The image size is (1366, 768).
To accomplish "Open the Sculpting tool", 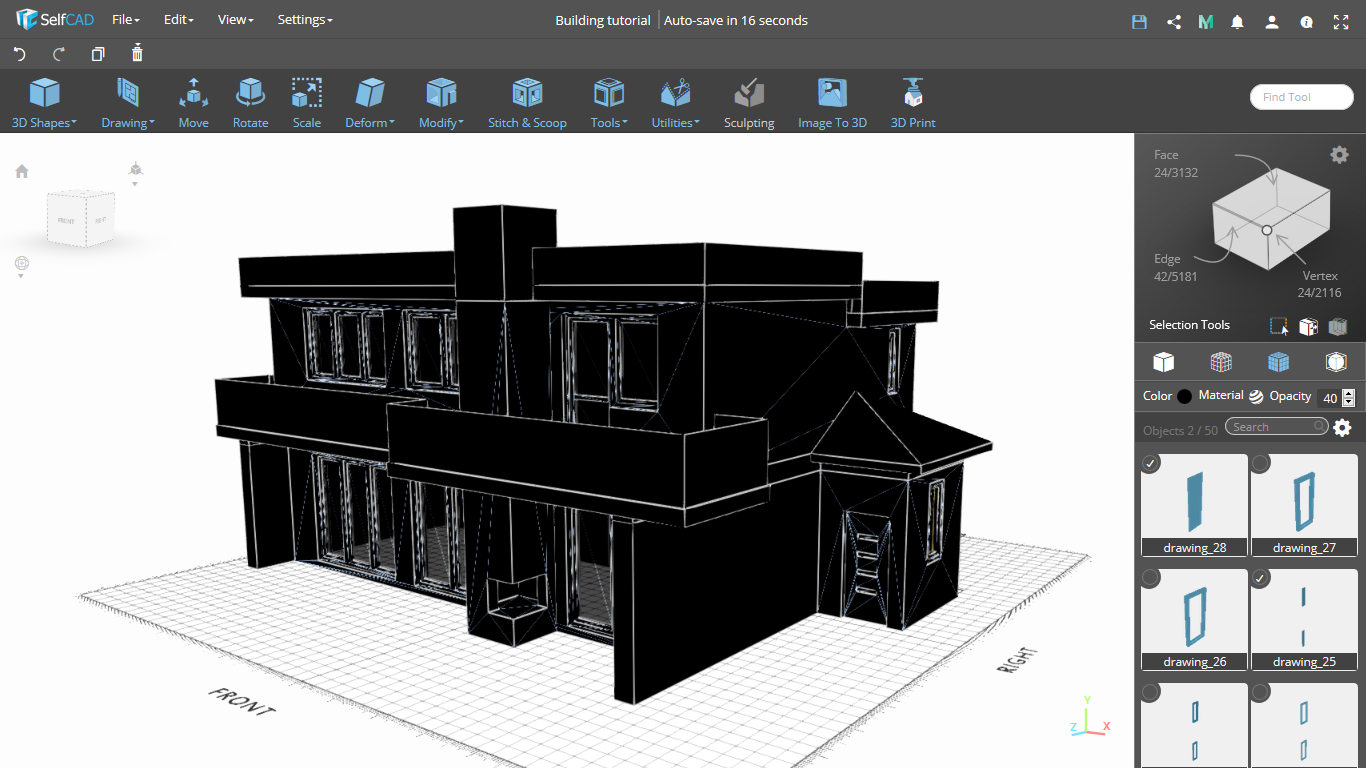I will 749,104.
